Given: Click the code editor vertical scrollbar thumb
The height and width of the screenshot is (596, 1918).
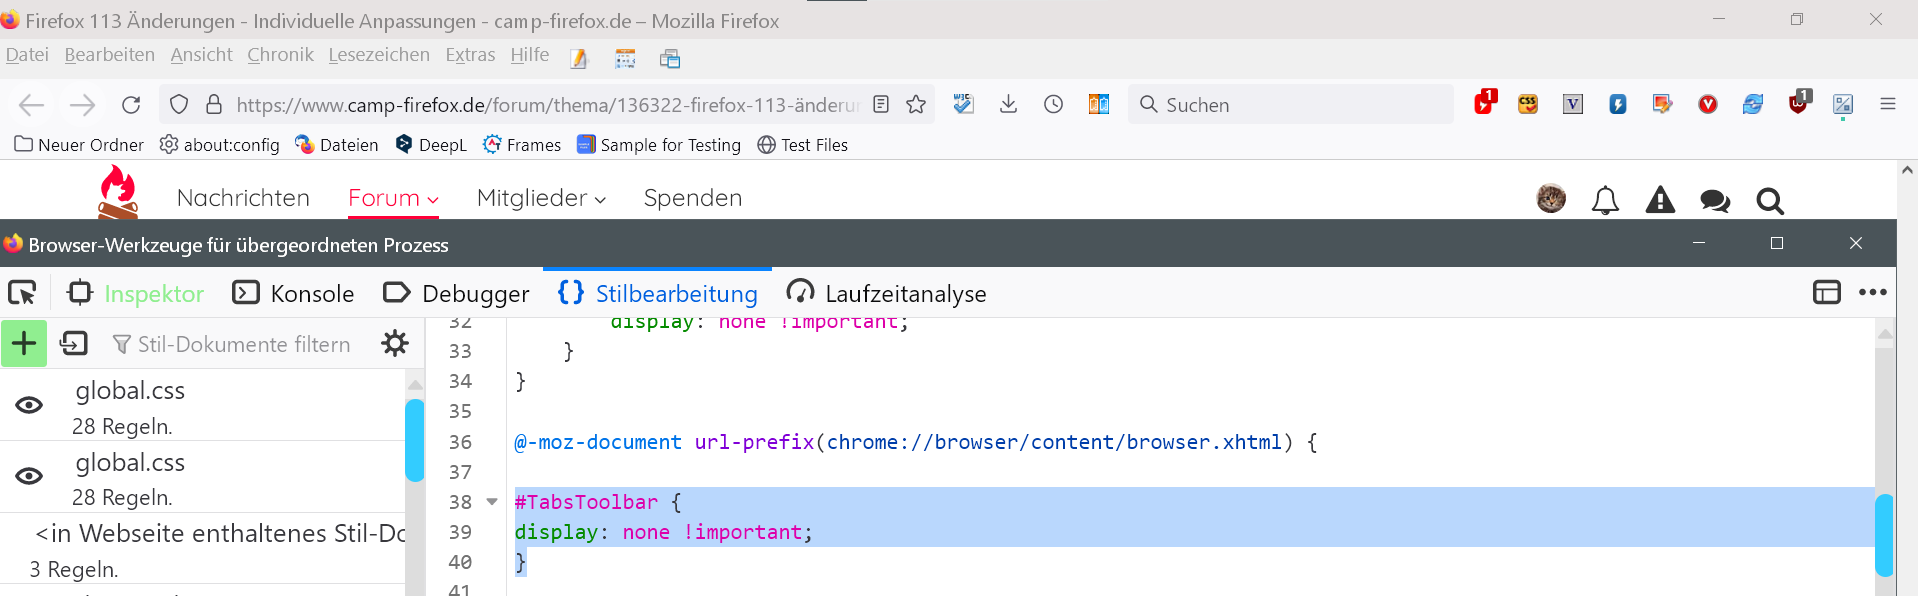Looking at the screenshot, I should (x=1884, y=535).
